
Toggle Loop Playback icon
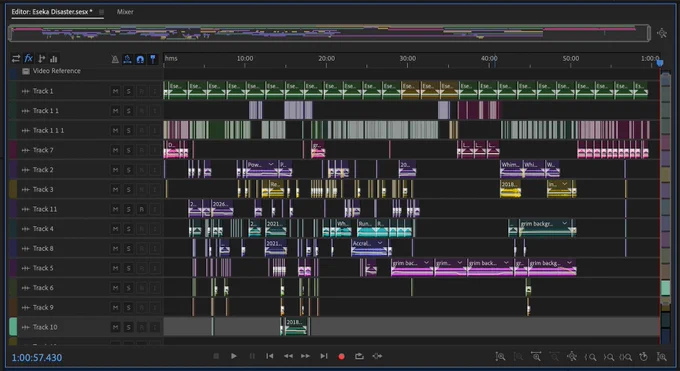[359, 356]
